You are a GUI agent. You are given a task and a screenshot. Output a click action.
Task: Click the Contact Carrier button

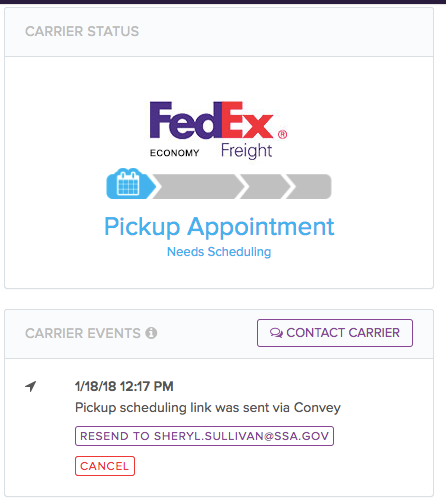click(335, 333)
